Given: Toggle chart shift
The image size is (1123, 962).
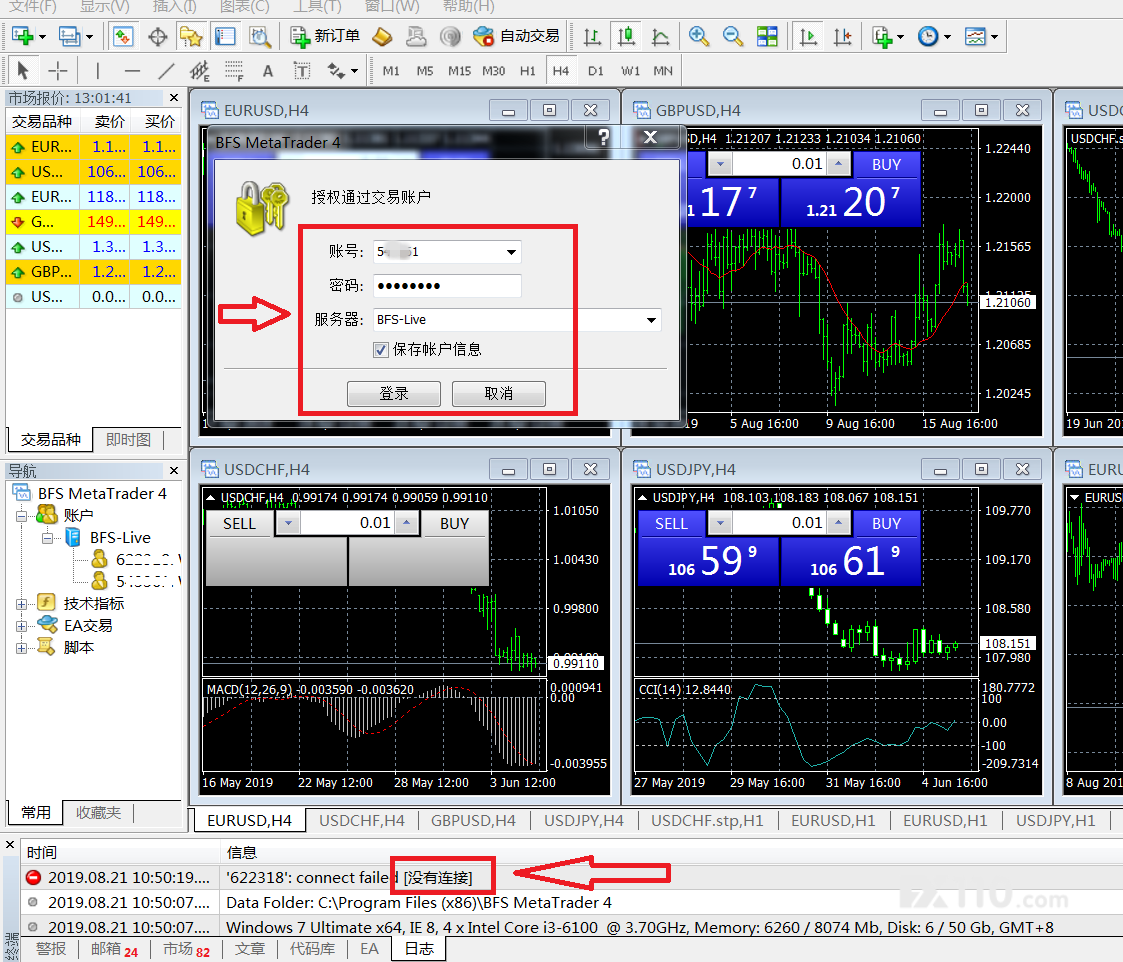Looking at the screenshot, I should tap(843, 36).
